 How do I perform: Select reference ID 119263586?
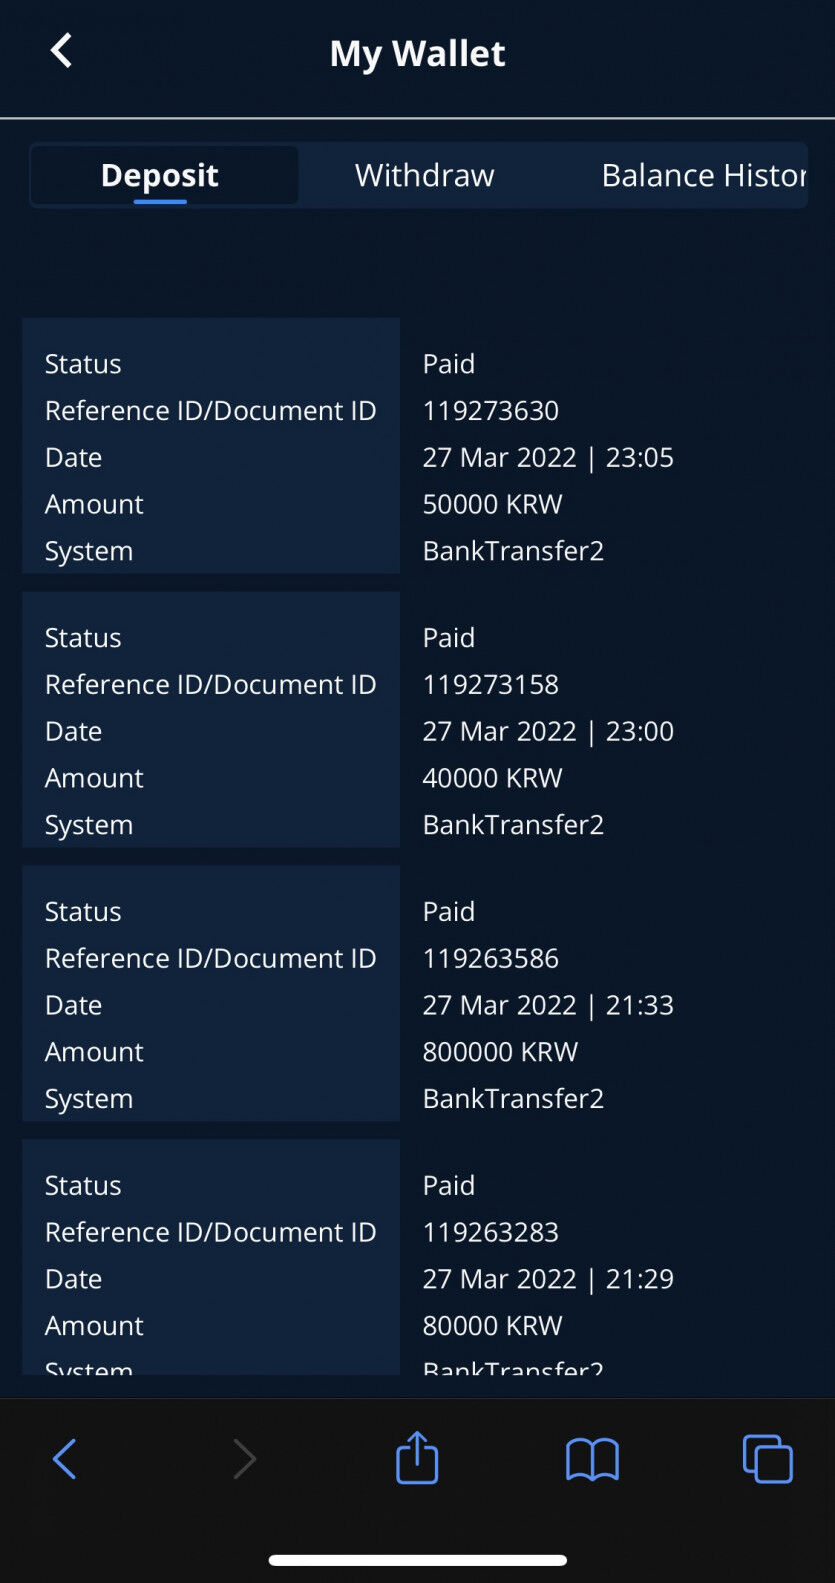(x=490, y=958)
